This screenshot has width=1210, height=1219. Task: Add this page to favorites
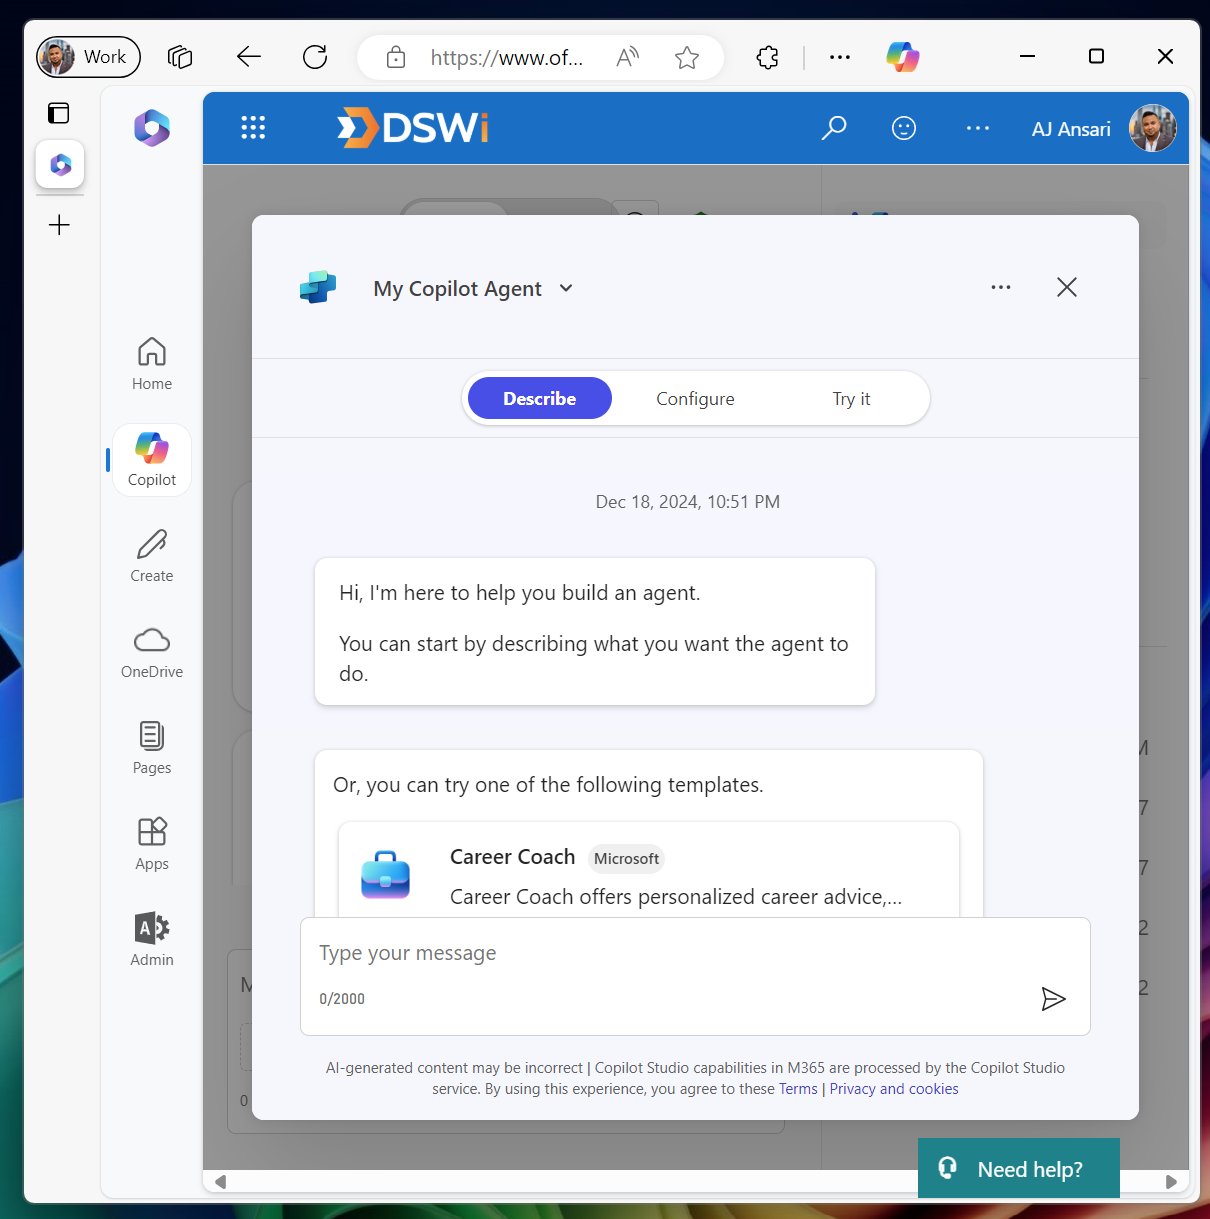click(687, 57)
